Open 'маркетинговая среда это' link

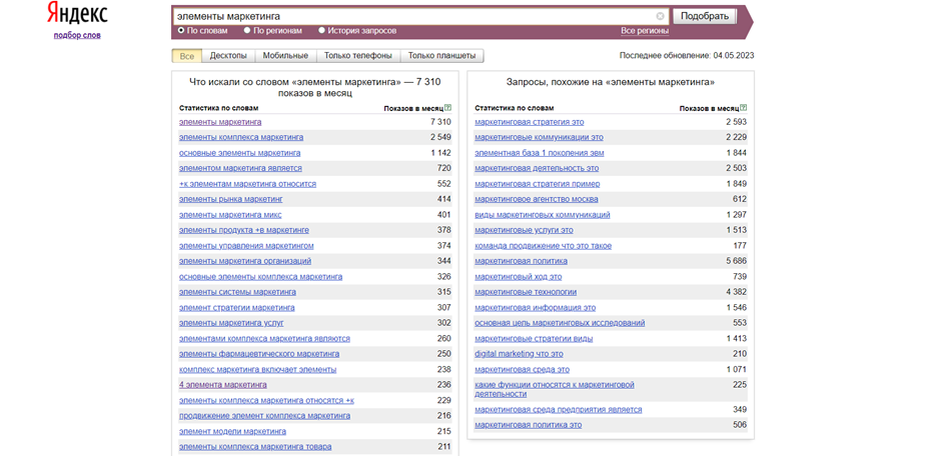522,370
